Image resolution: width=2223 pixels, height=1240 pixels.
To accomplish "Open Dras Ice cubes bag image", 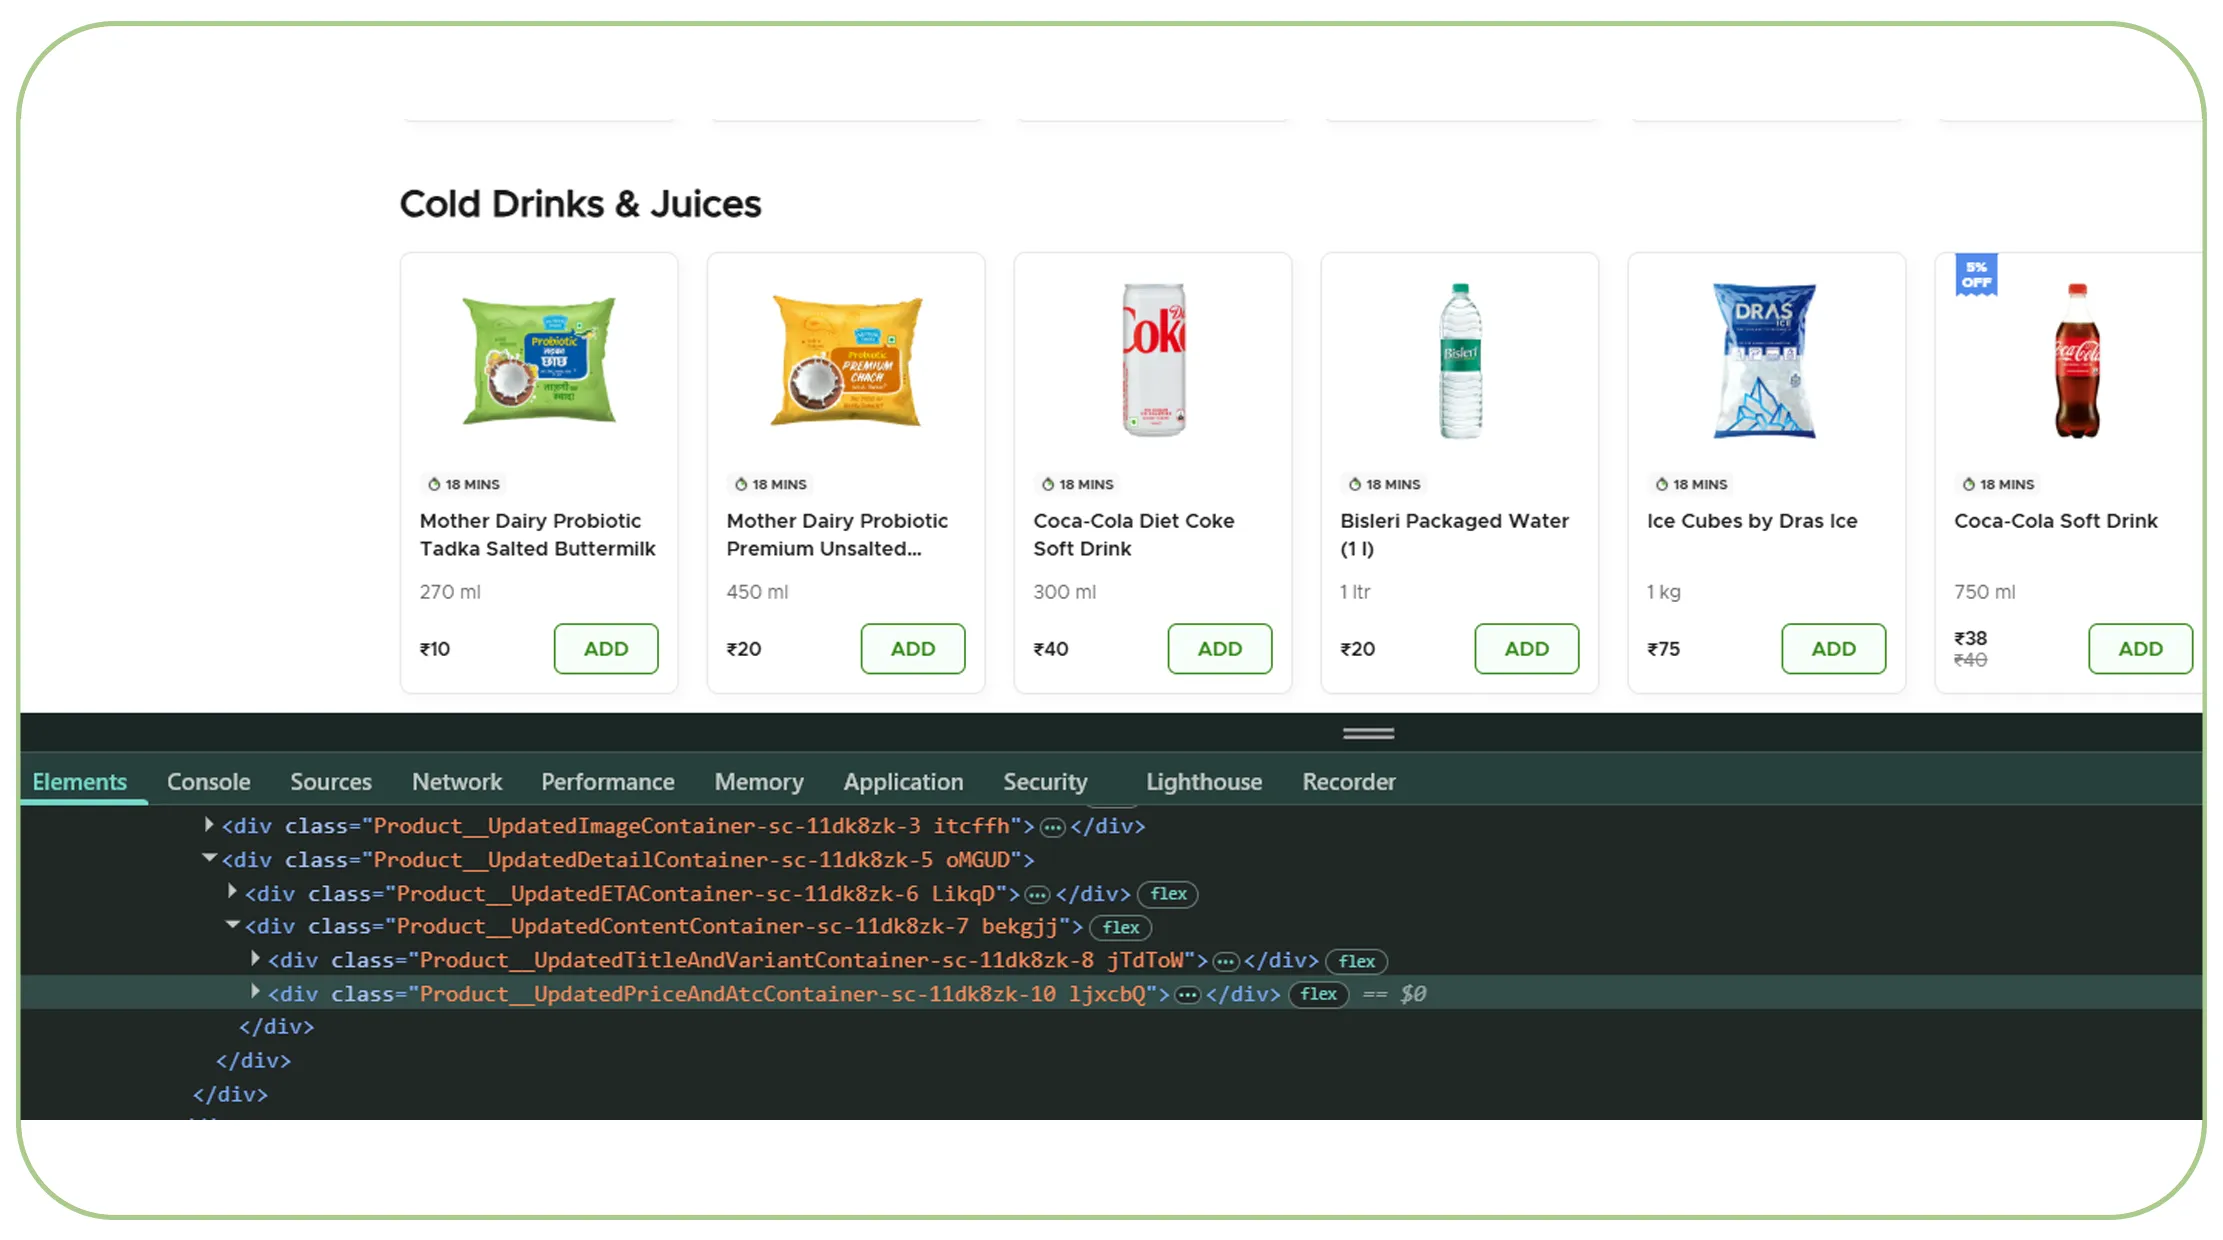I will coord(1765,361).
